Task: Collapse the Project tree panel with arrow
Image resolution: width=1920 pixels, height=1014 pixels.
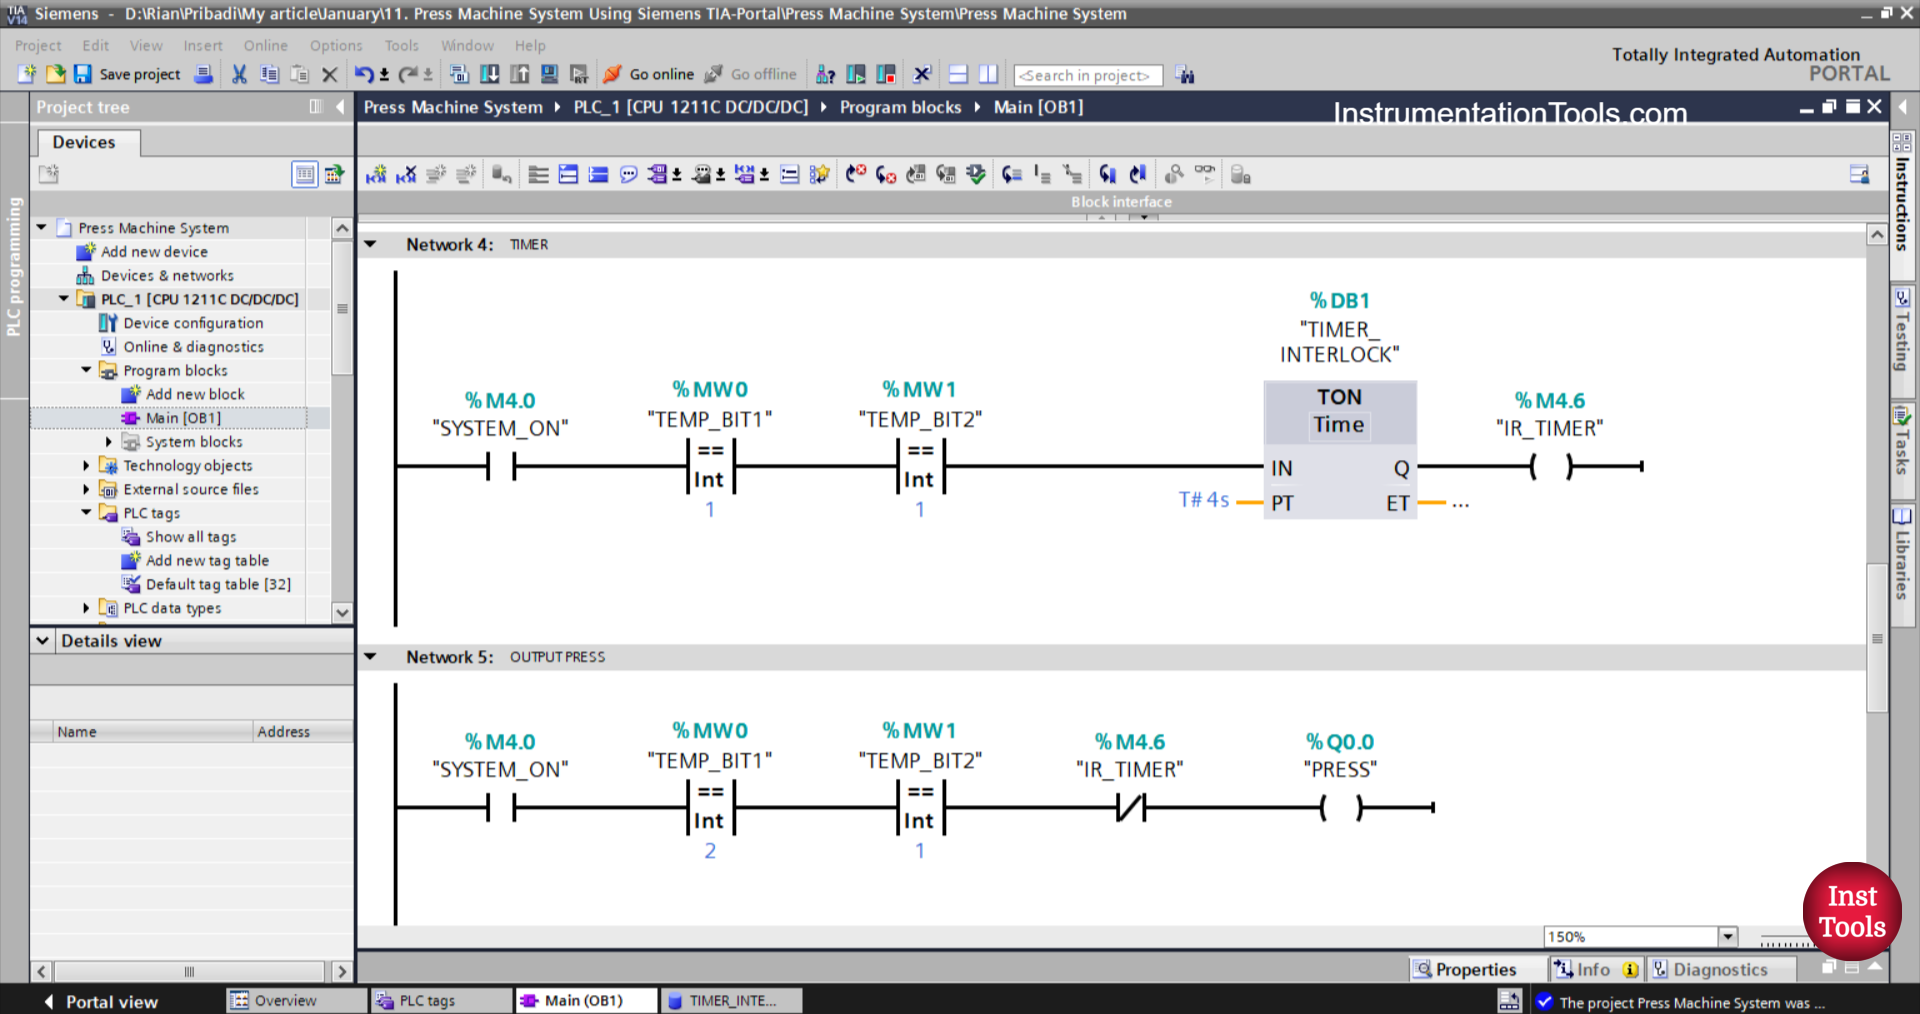Action: 340,107
